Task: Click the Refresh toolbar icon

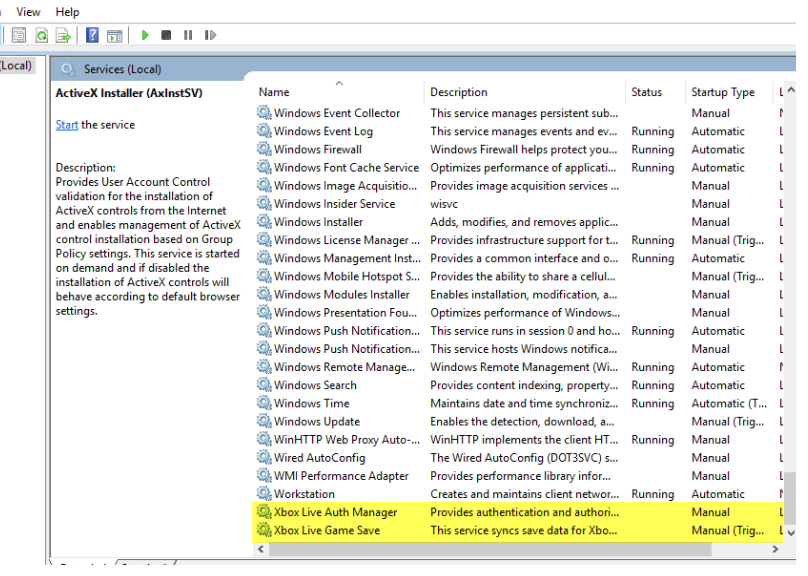Action: click(x=42, y=35)
